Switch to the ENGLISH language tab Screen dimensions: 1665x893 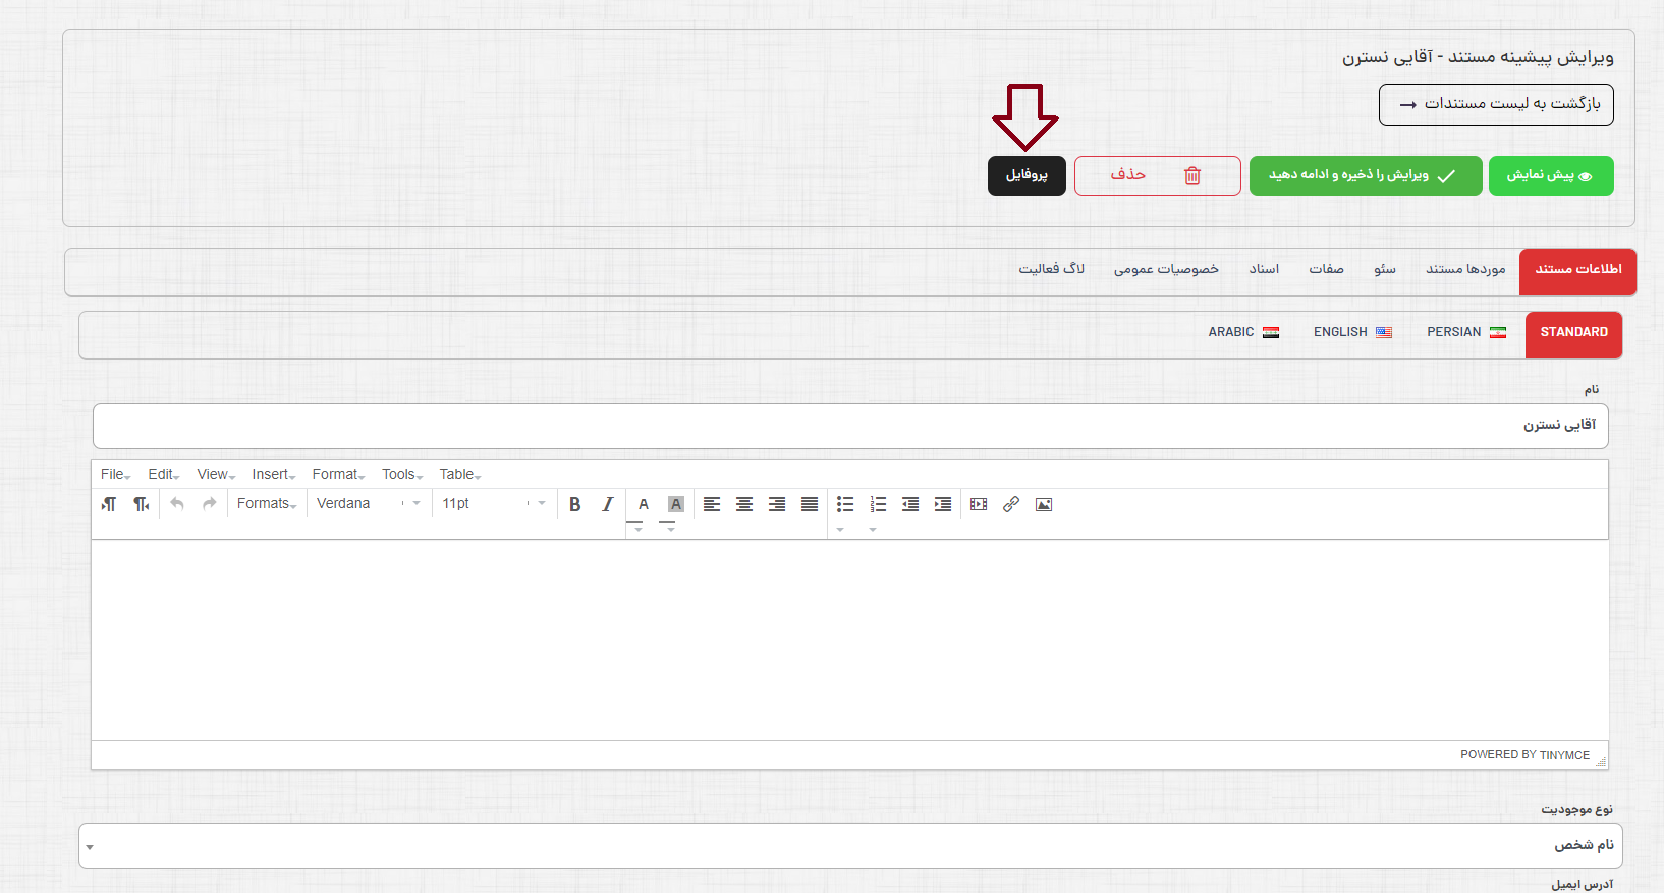pyautogui.click(x=1352, y=333)
